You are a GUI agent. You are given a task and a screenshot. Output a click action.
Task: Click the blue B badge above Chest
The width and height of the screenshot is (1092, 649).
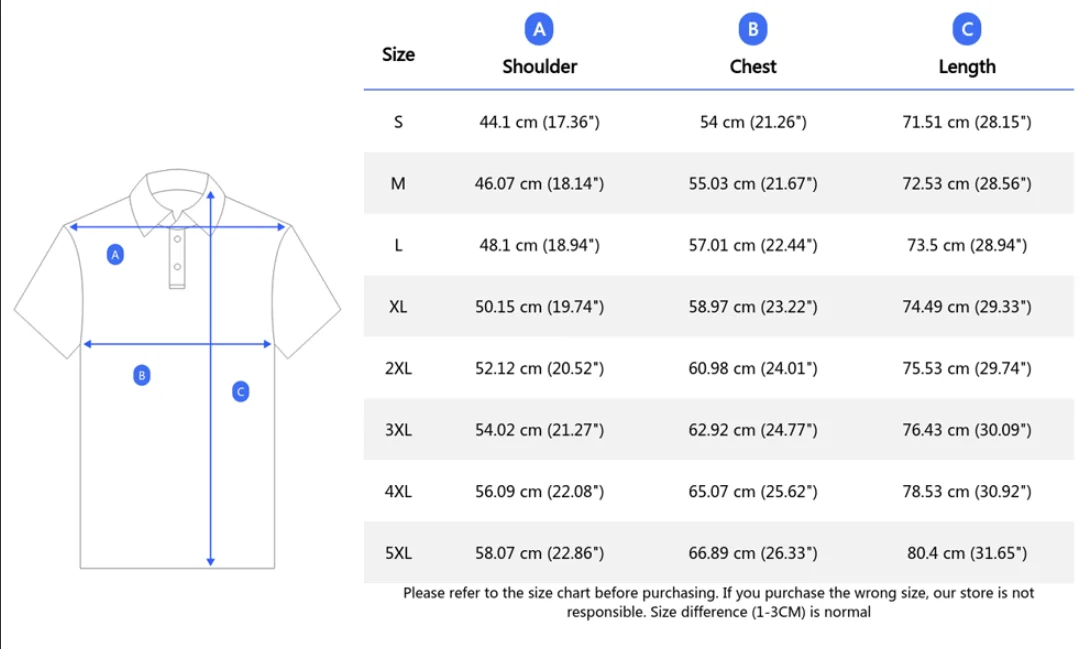point(753,29)
